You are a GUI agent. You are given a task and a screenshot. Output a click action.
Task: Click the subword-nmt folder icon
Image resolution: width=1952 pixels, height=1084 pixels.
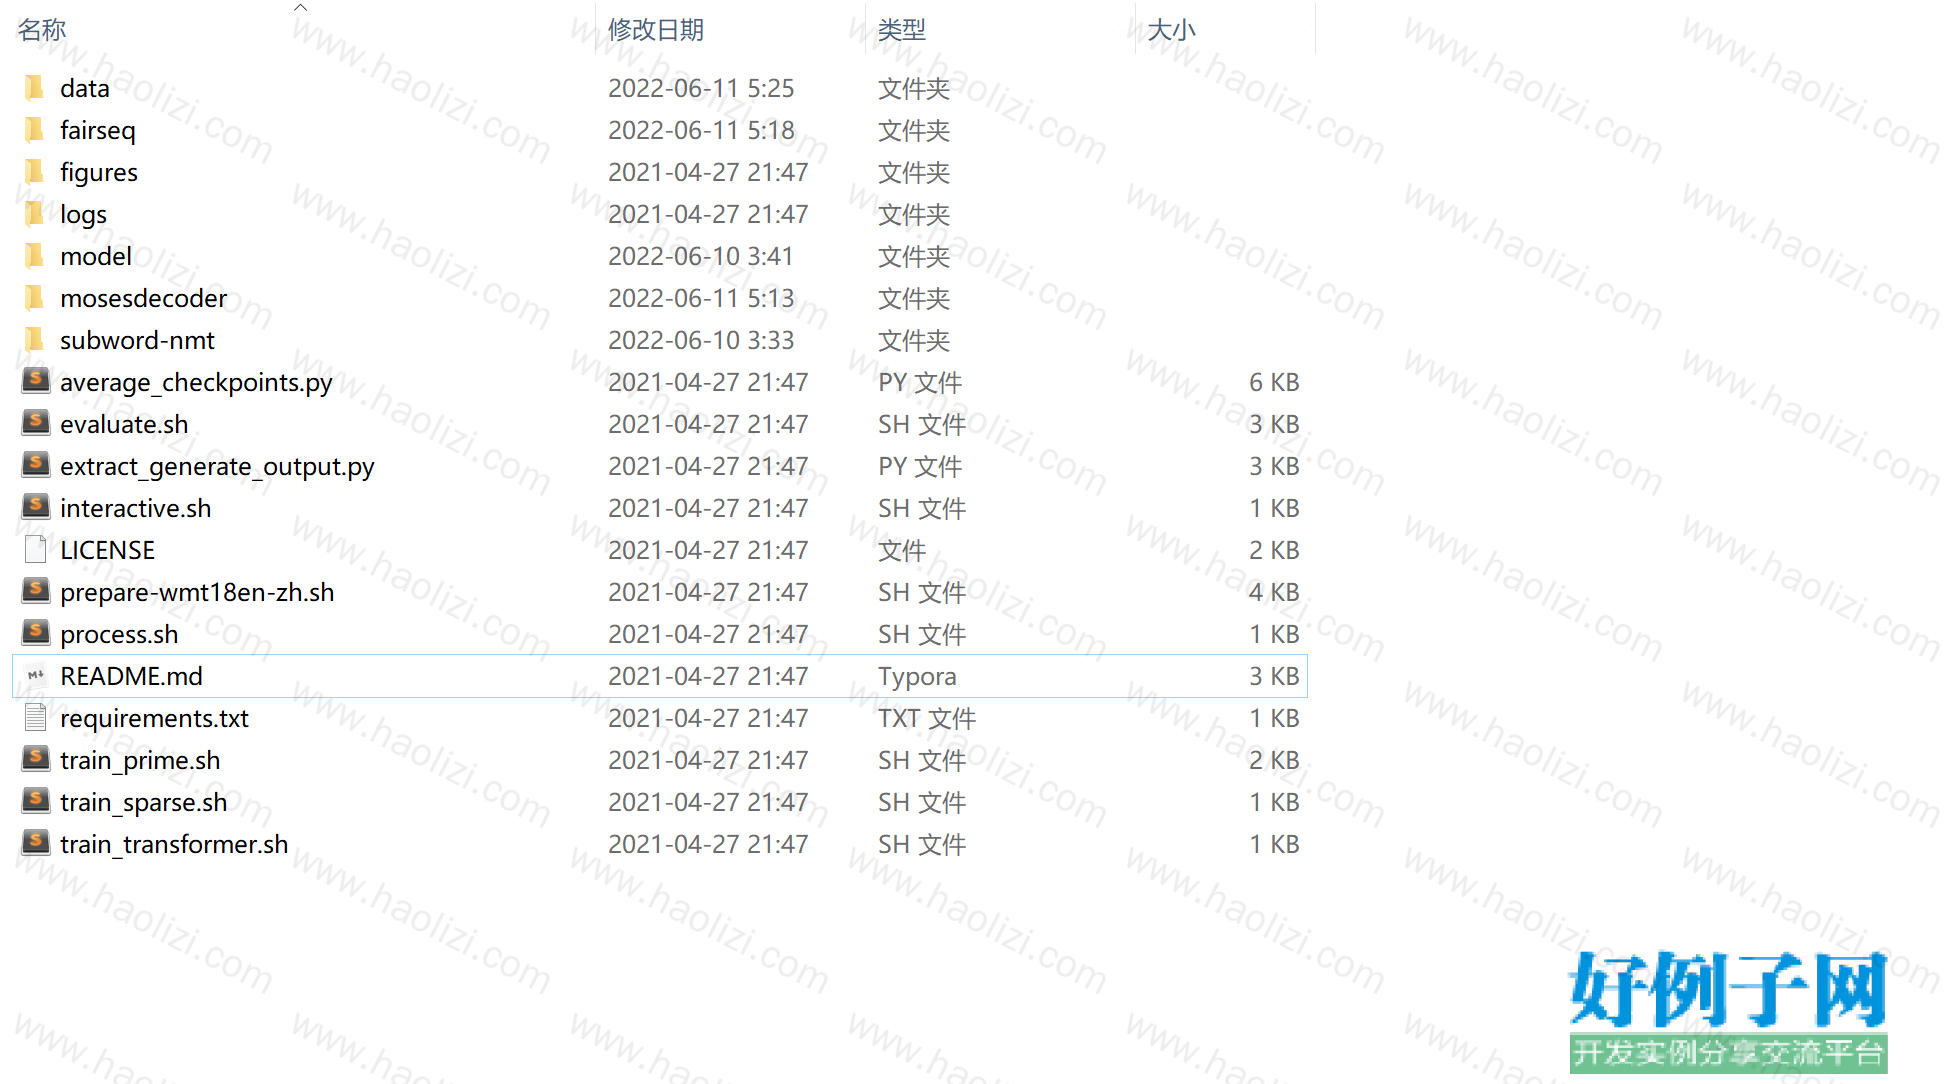35,340
